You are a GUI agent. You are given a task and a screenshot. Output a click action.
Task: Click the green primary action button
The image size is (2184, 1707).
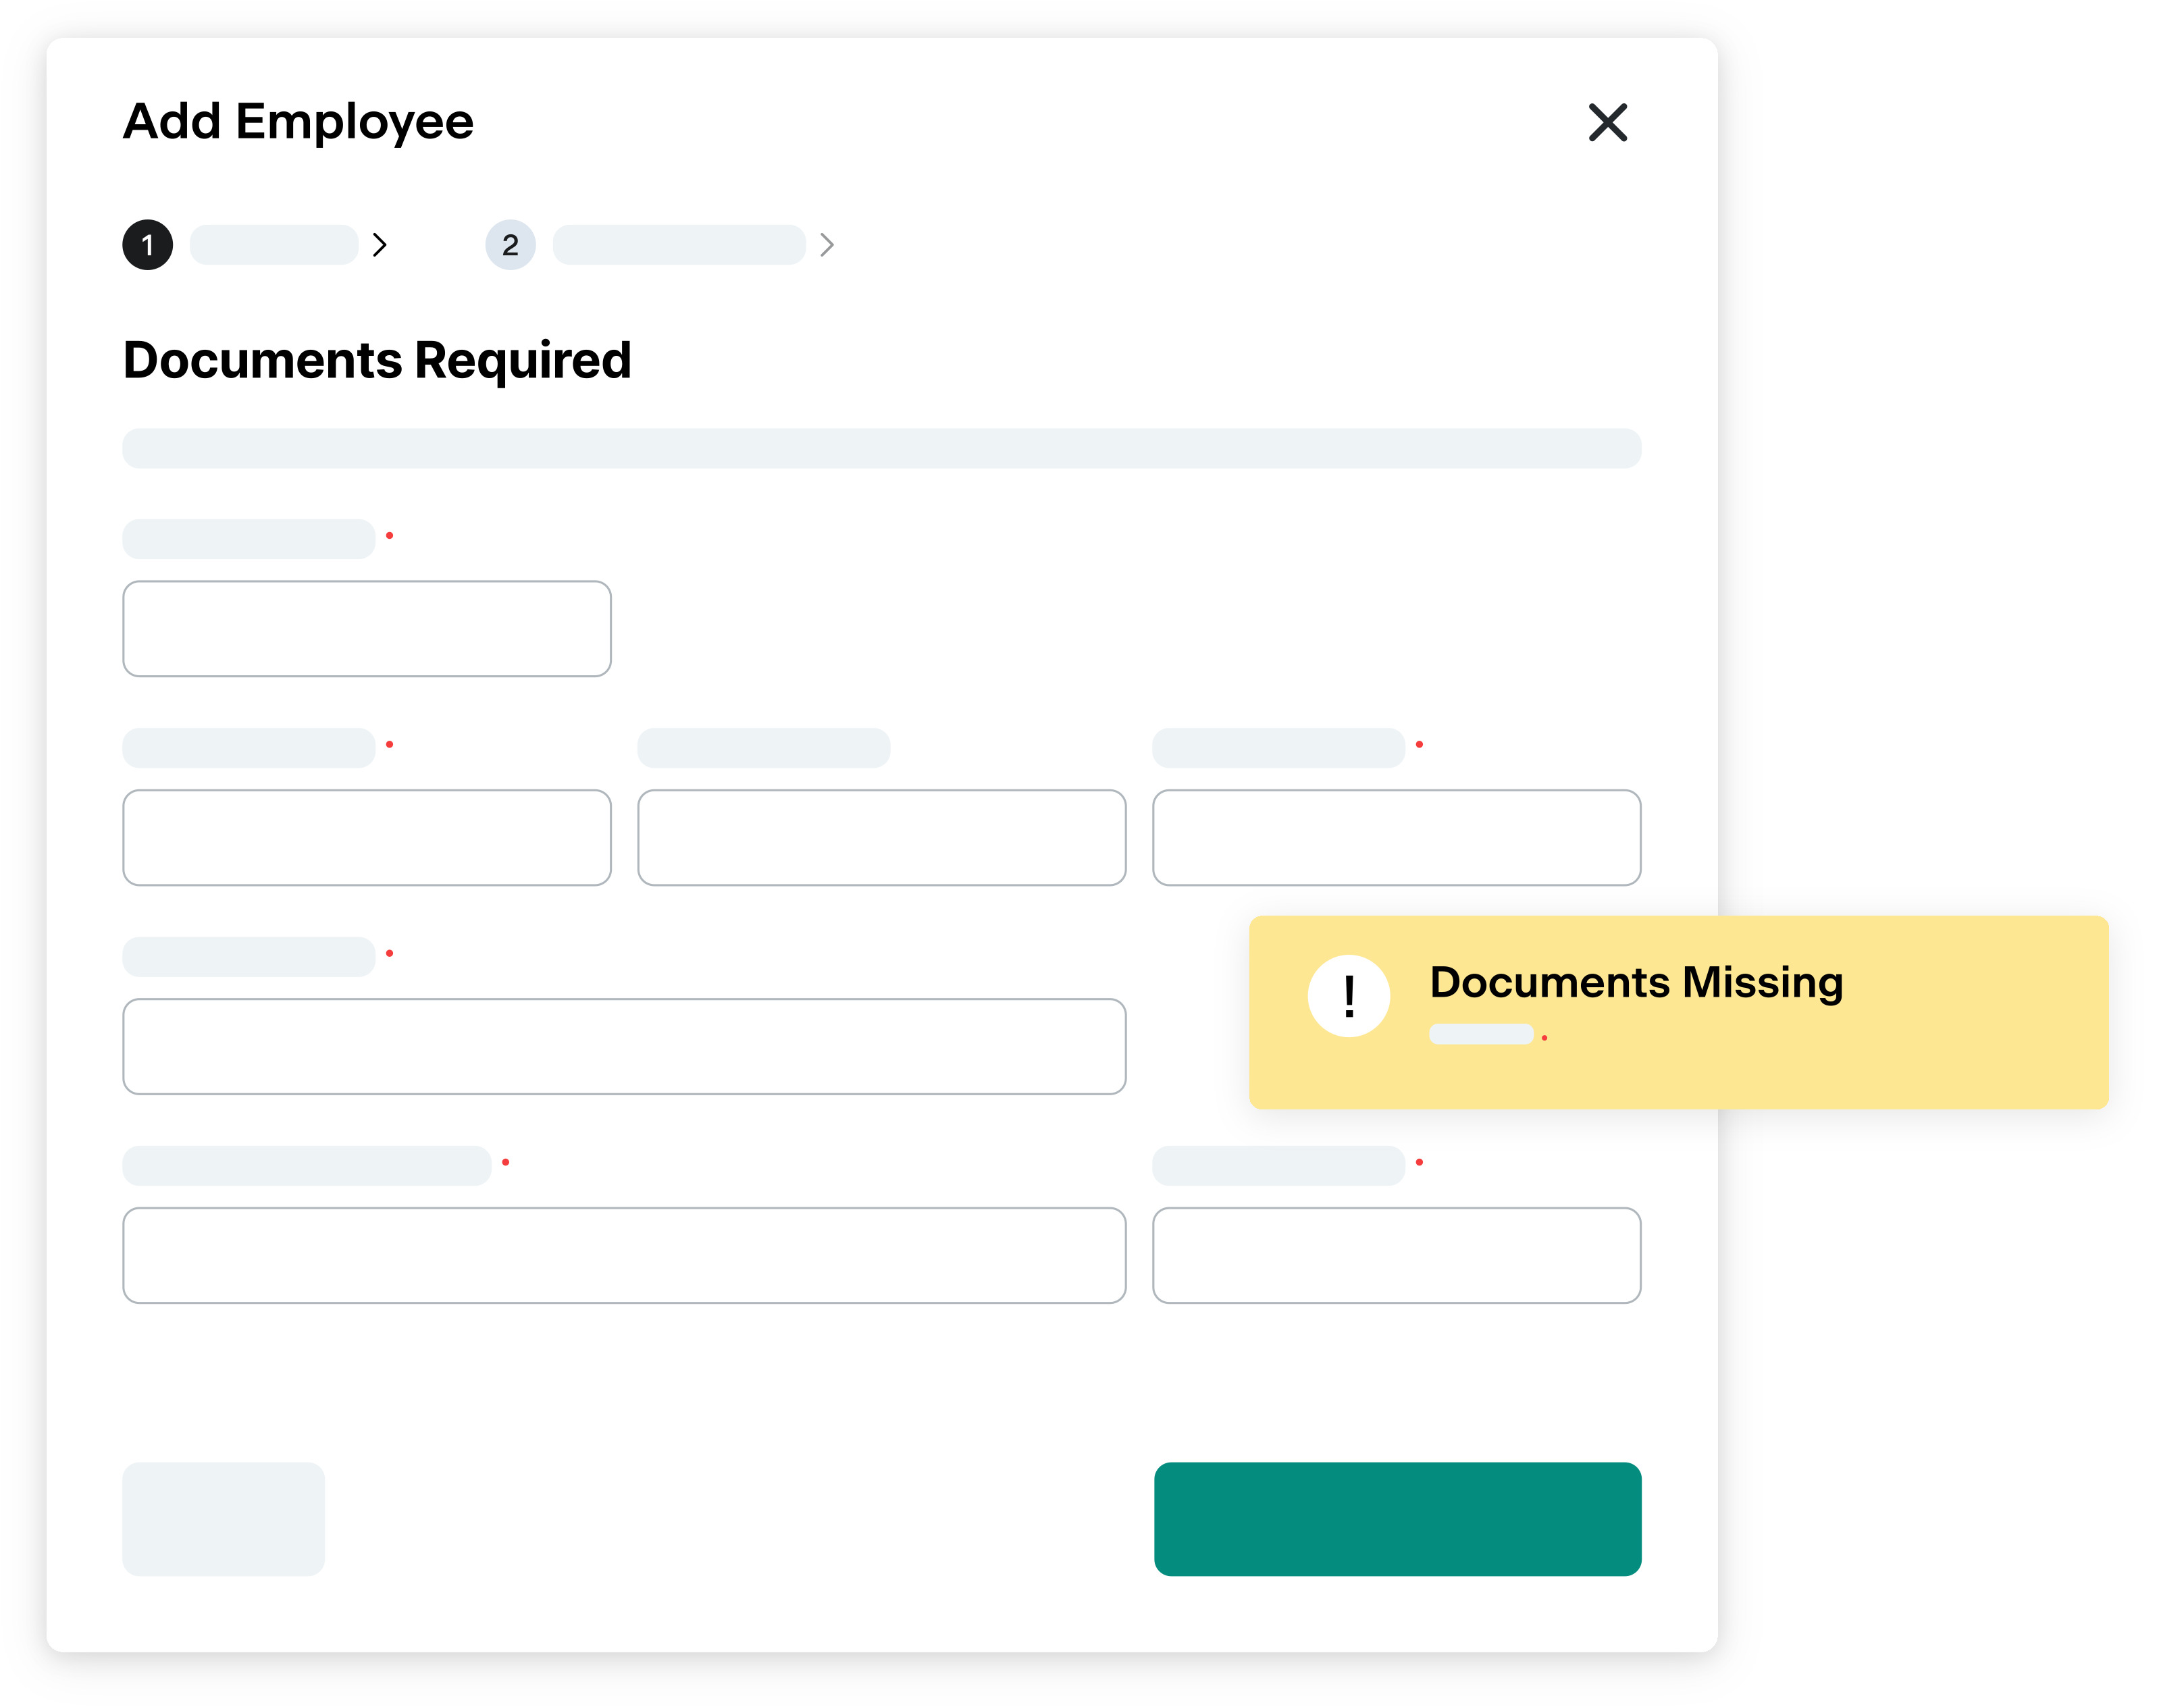click(x=1396, y=1518)
